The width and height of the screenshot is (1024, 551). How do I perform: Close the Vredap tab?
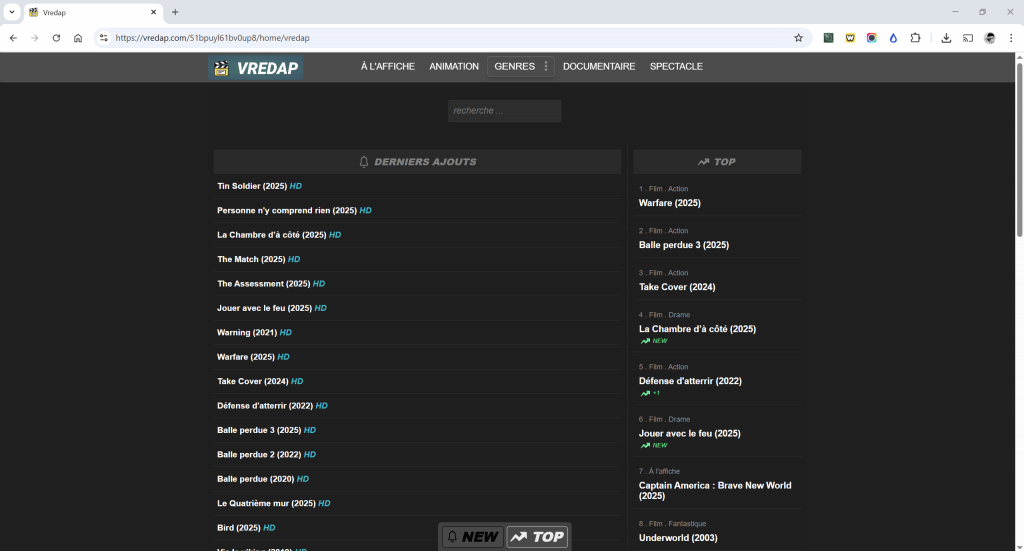click(x=153, y=12)
